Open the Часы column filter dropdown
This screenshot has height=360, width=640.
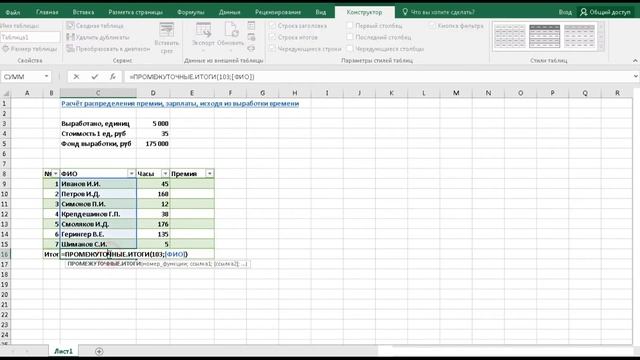165,173
